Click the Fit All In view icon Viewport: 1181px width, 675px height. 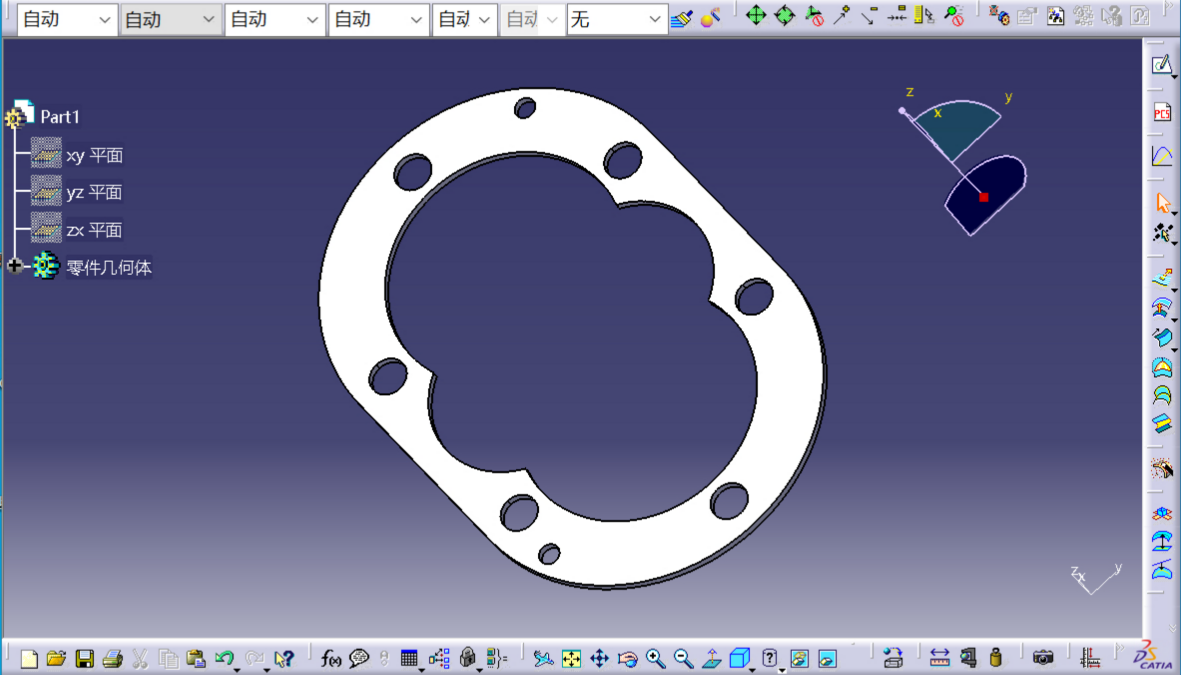571,658
